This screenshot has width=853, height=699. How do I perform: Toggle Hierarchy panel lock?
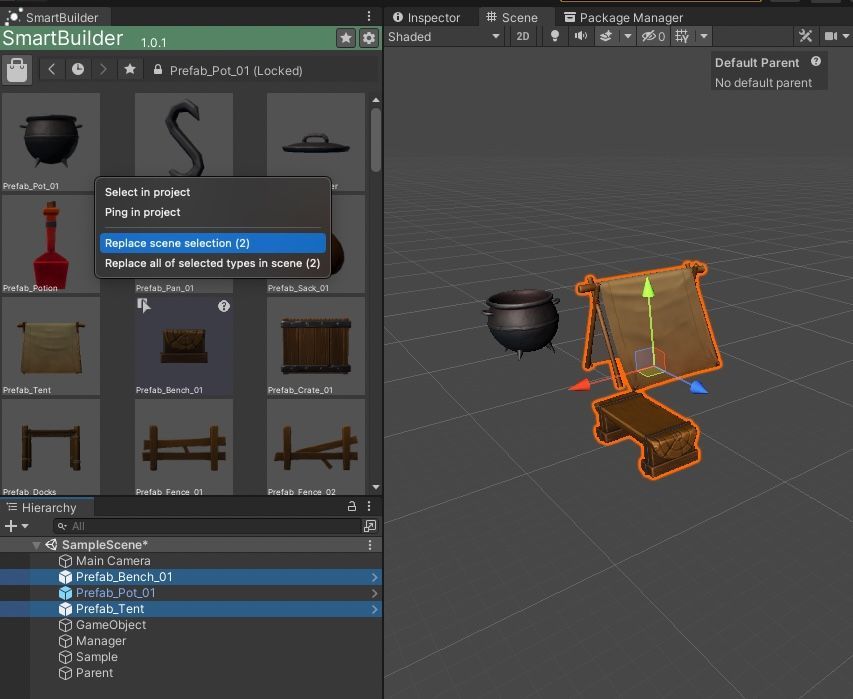[351, 506]
